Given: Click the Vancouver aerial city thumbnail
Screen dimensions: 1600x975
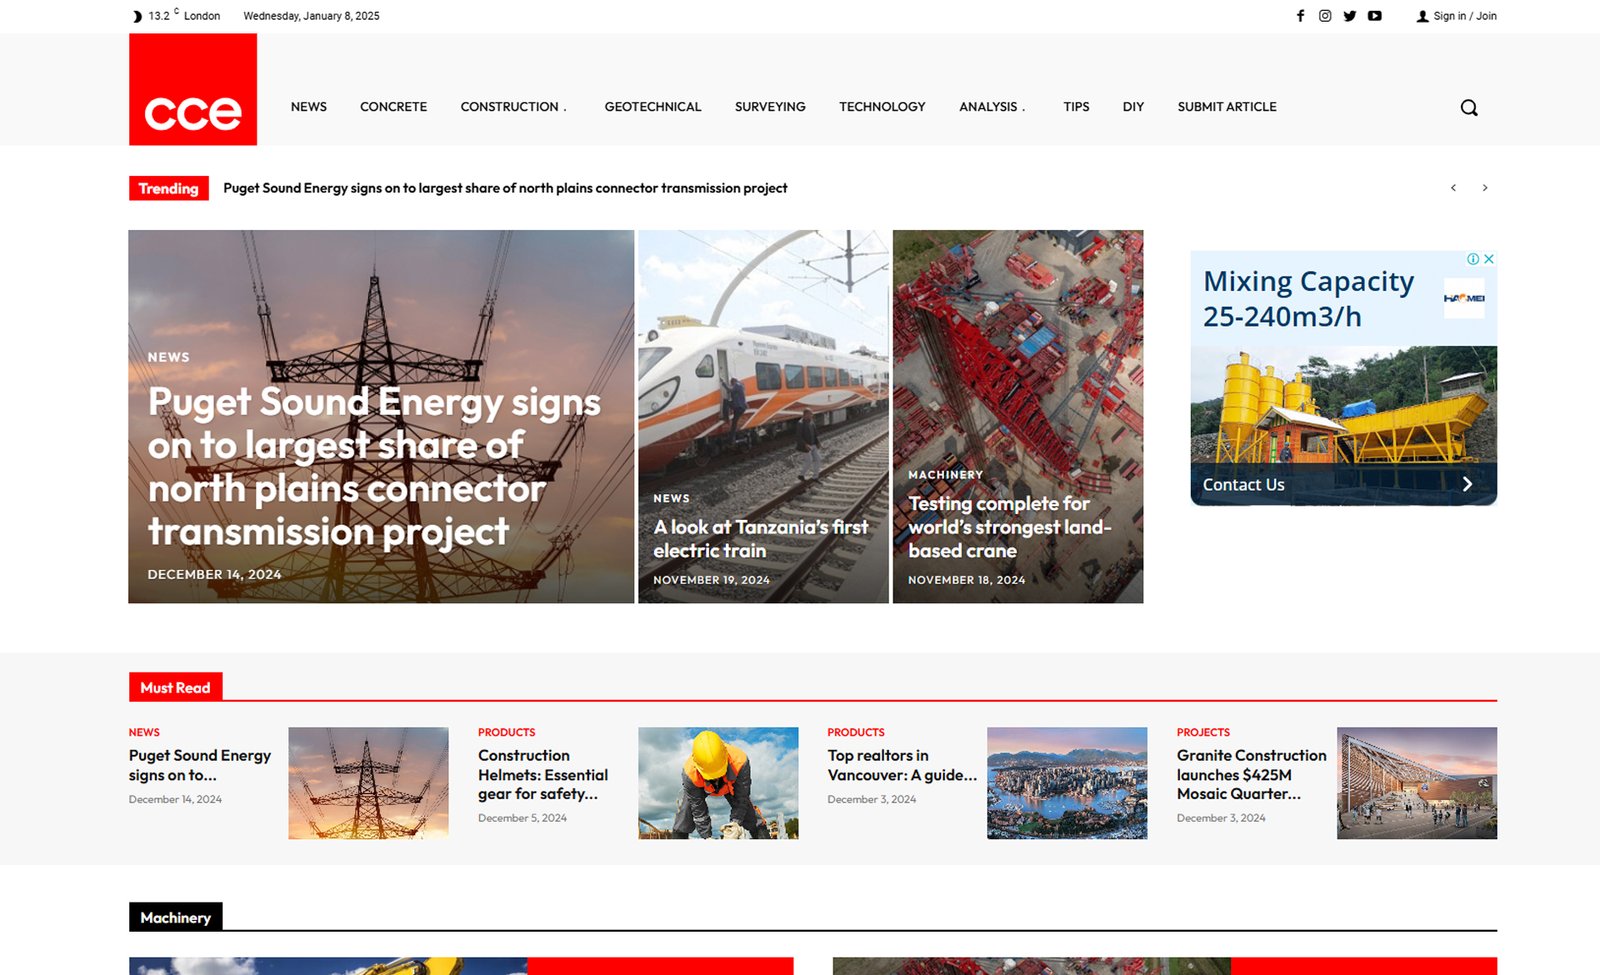Looking at the screenshot, I should click(x=1067, y=783).
